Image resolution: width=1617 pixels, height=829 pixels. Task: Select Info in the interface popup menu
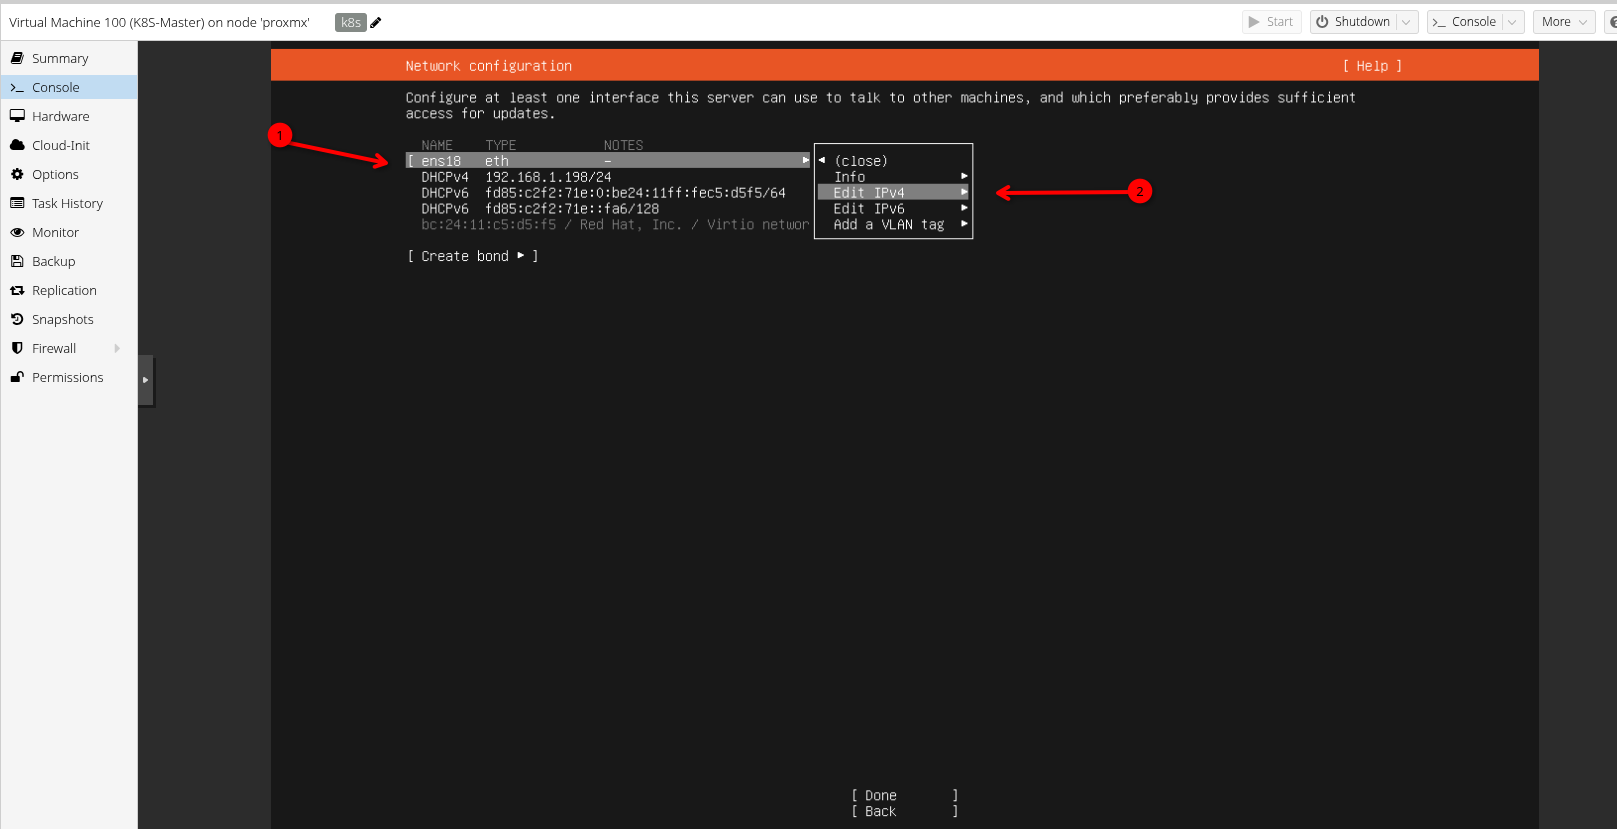tap(893, 176)
